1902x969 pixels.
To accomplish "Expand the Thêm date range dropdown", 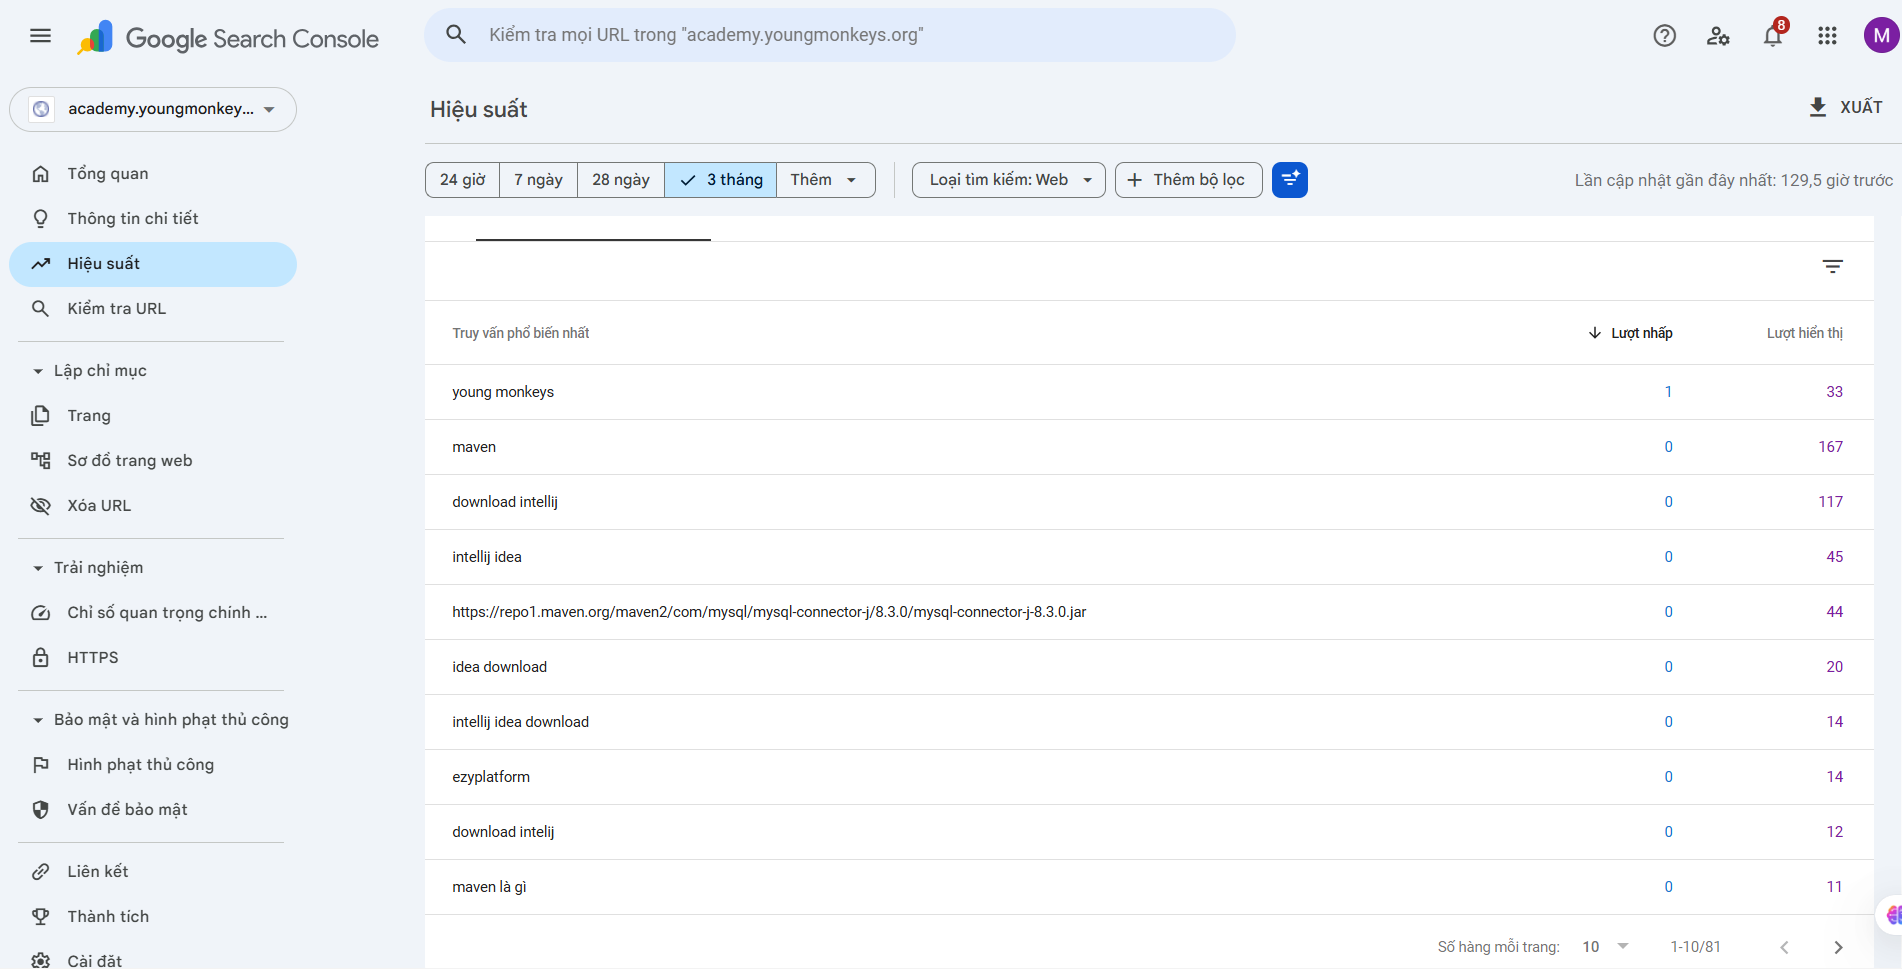I will pos(825,180).
